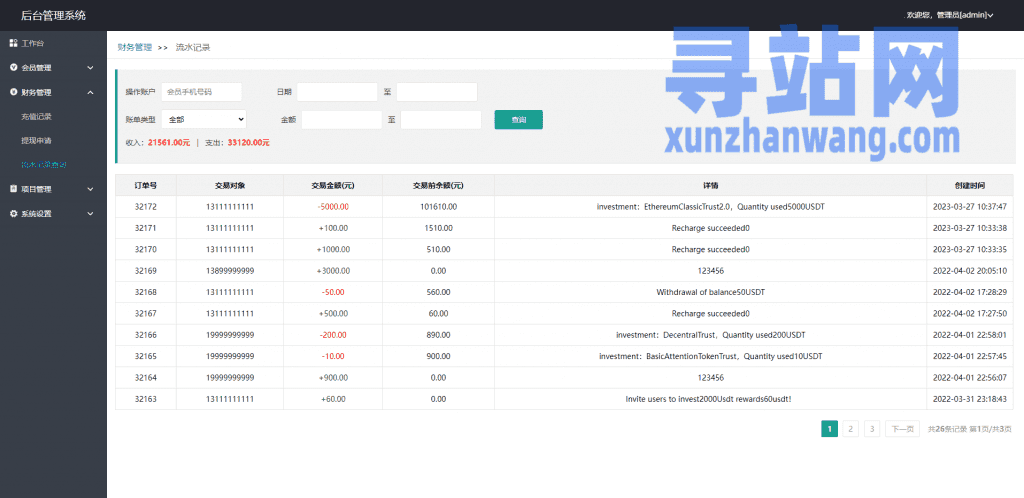Image resolution: width=1024 pixels, height=498 pixels.
Task: Click the current page 1 button
Action: (829, 429)
